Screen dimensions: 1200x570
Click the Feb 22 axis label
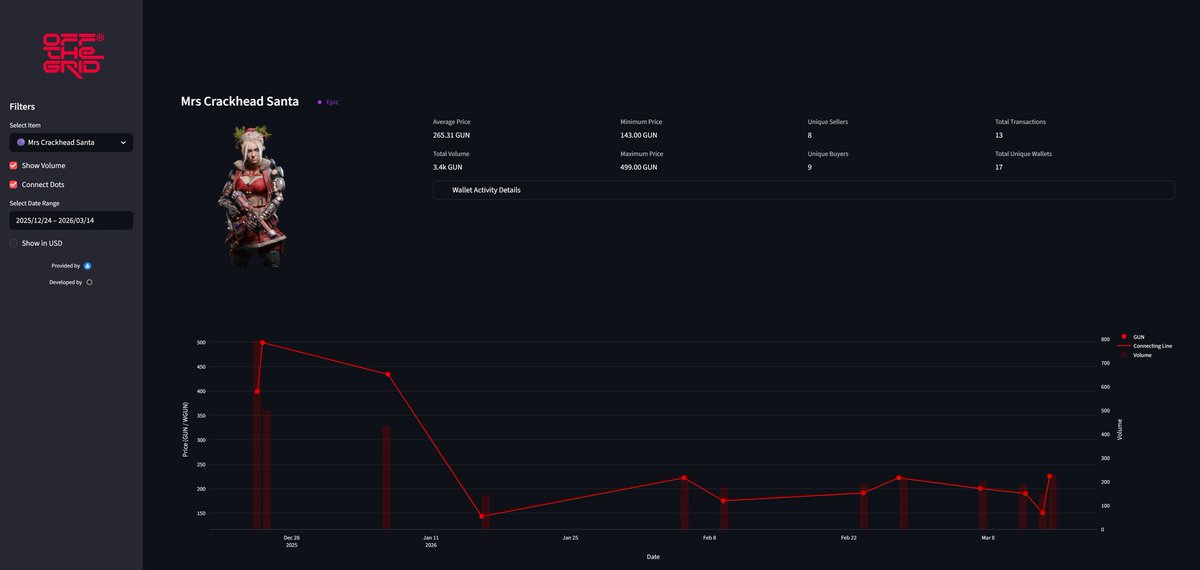(848, 537)
